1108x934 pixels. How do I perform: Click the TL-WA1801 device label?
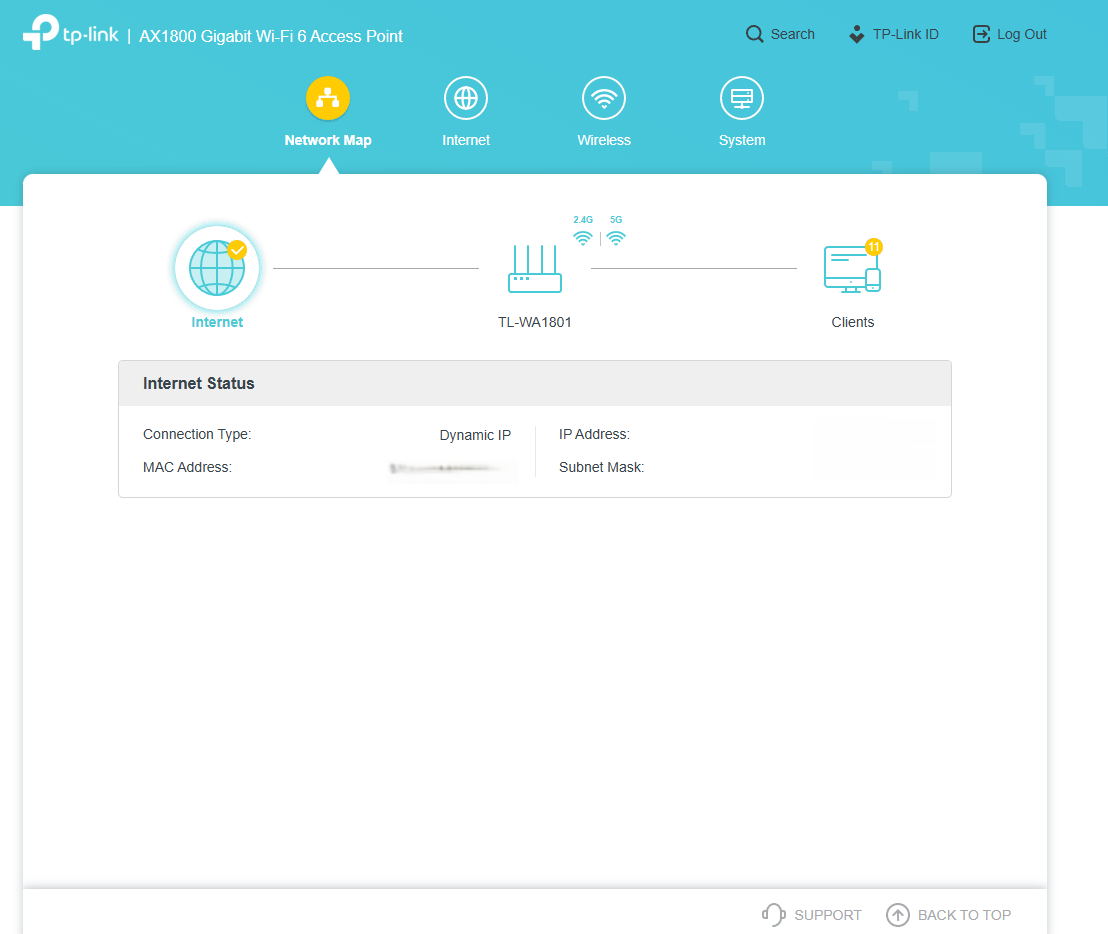point(535,322)
